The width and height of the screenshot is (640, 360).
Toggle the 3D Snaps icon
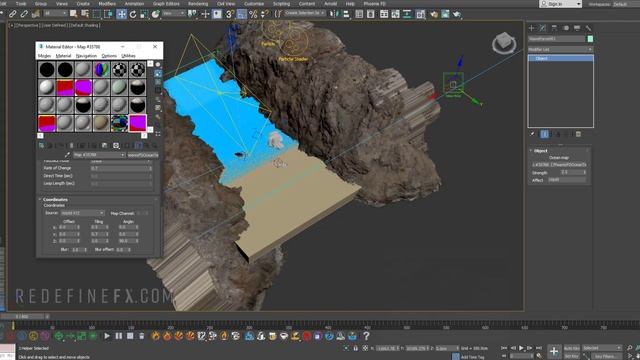coord(230,14)
